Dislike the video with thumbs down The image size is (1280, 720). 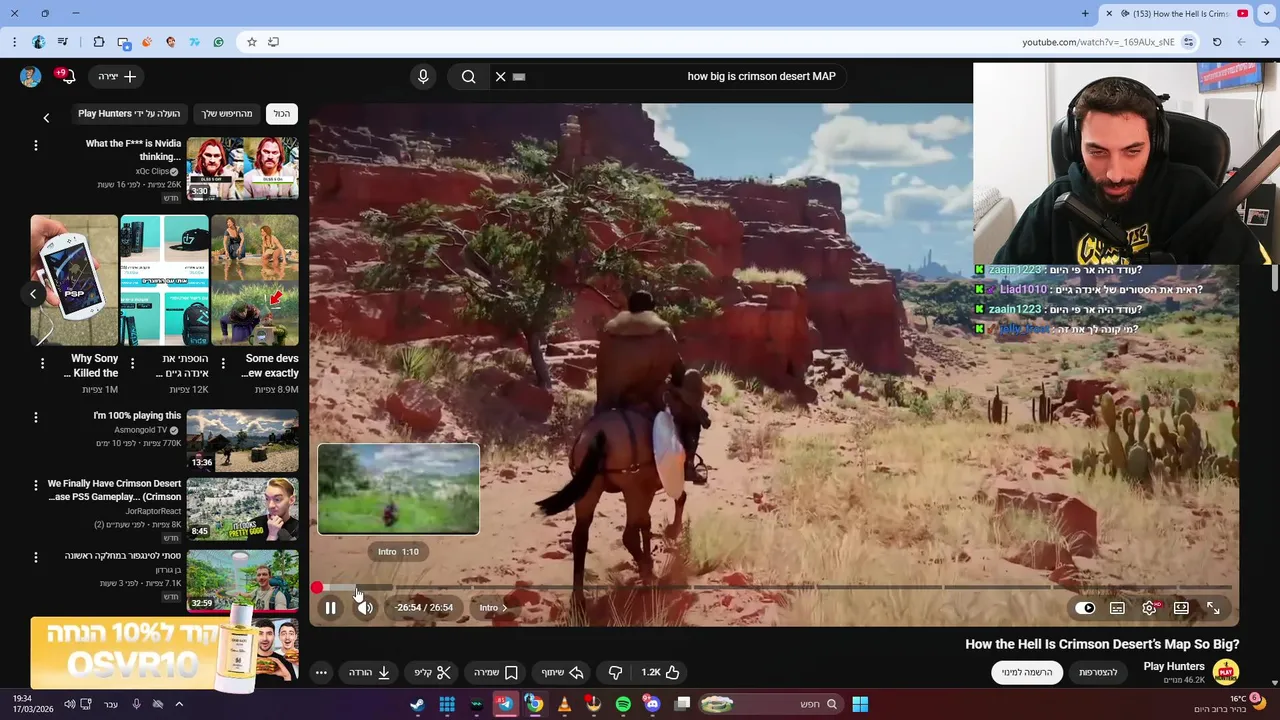tap(615, 673)
